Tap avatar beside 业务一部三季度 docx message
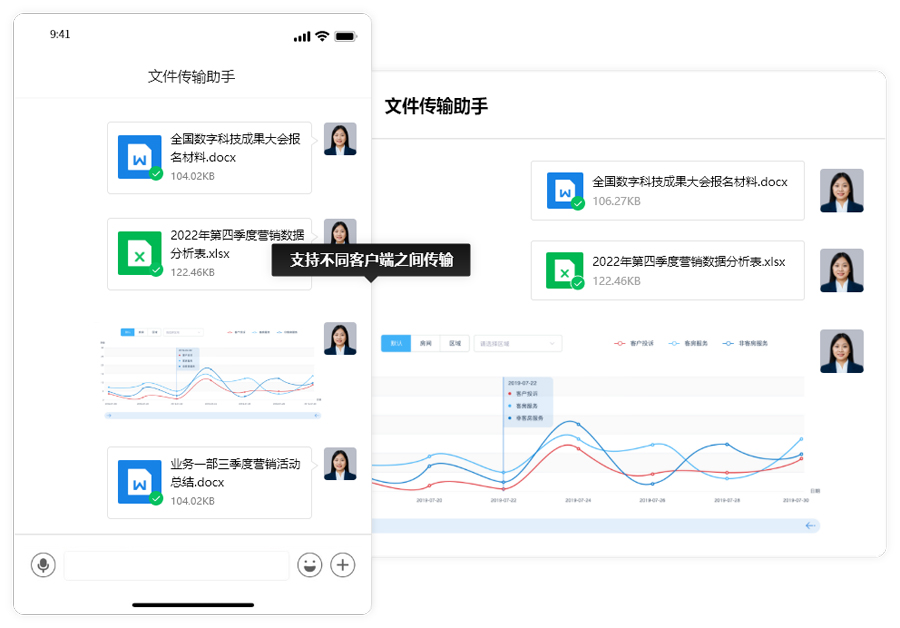The image size is (900, 628). (340, 464)
